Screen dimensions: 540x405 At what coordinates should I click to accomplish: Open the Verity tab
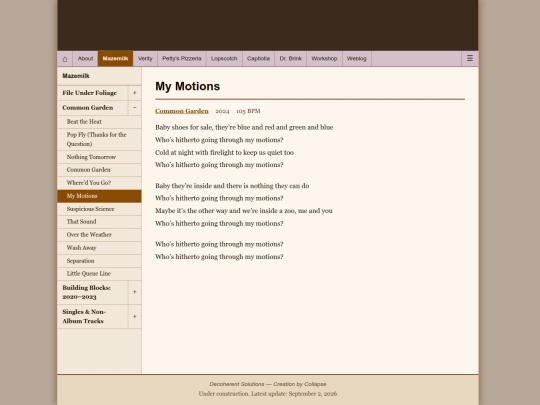[x=145, y=59]
